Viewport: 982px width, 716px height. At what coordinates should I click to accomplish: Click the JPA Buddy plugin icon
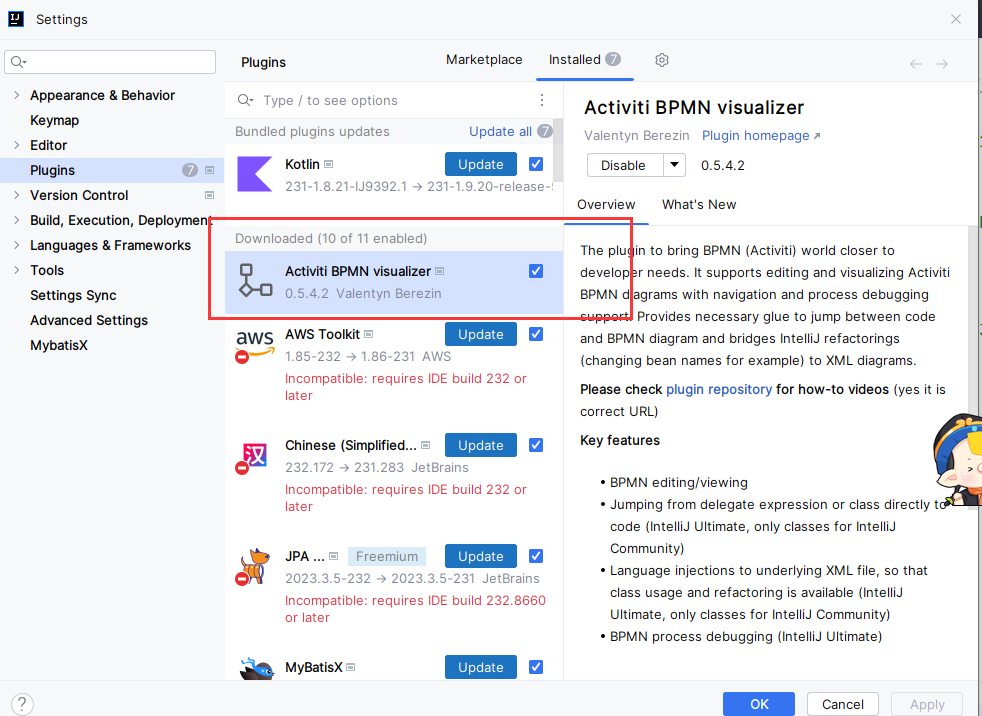(254, 567)
